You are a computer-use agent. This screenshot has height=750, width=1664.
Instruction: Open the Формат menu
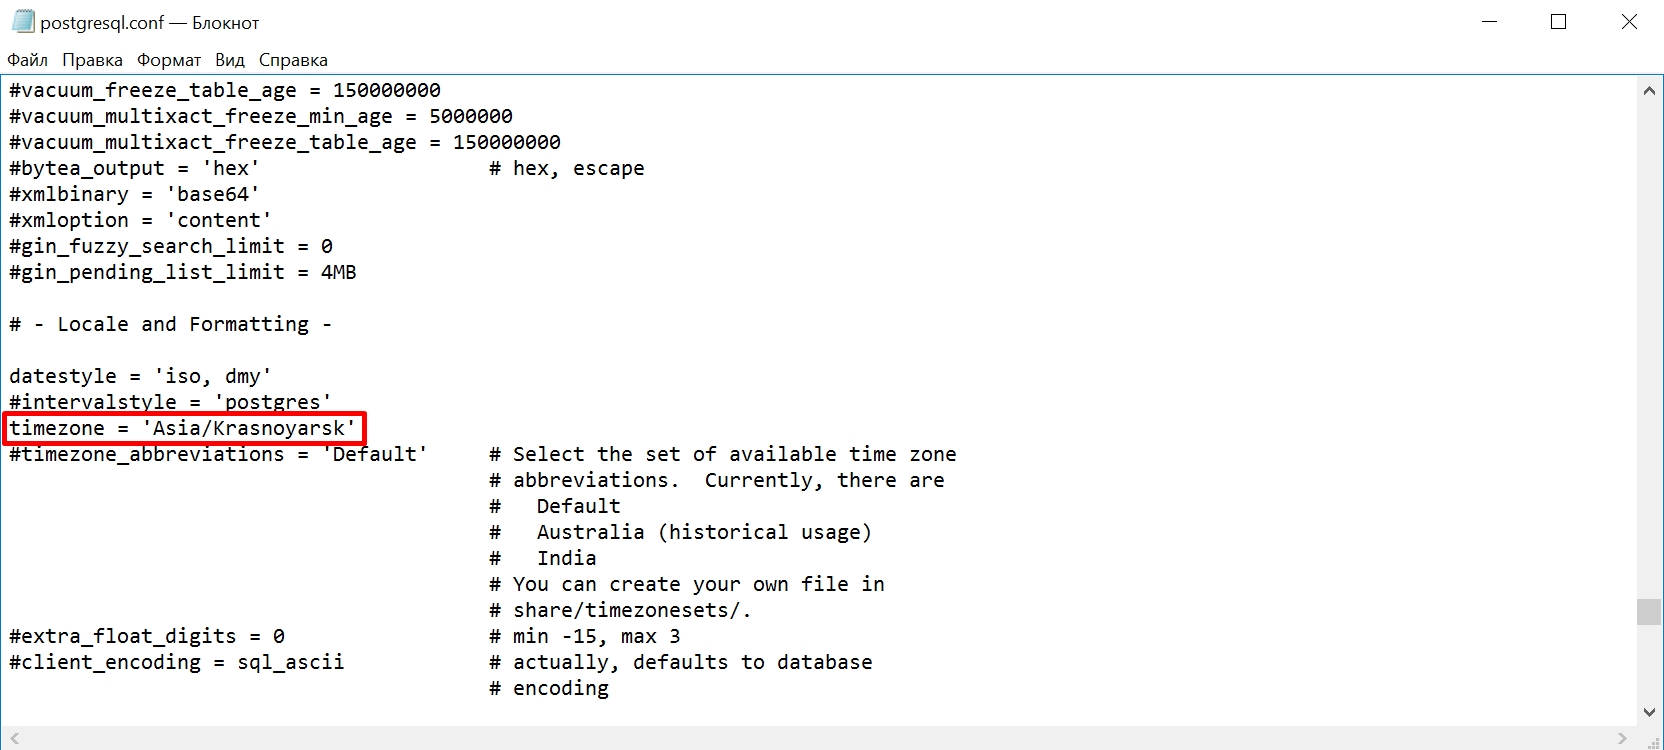(x=169, y=60)
